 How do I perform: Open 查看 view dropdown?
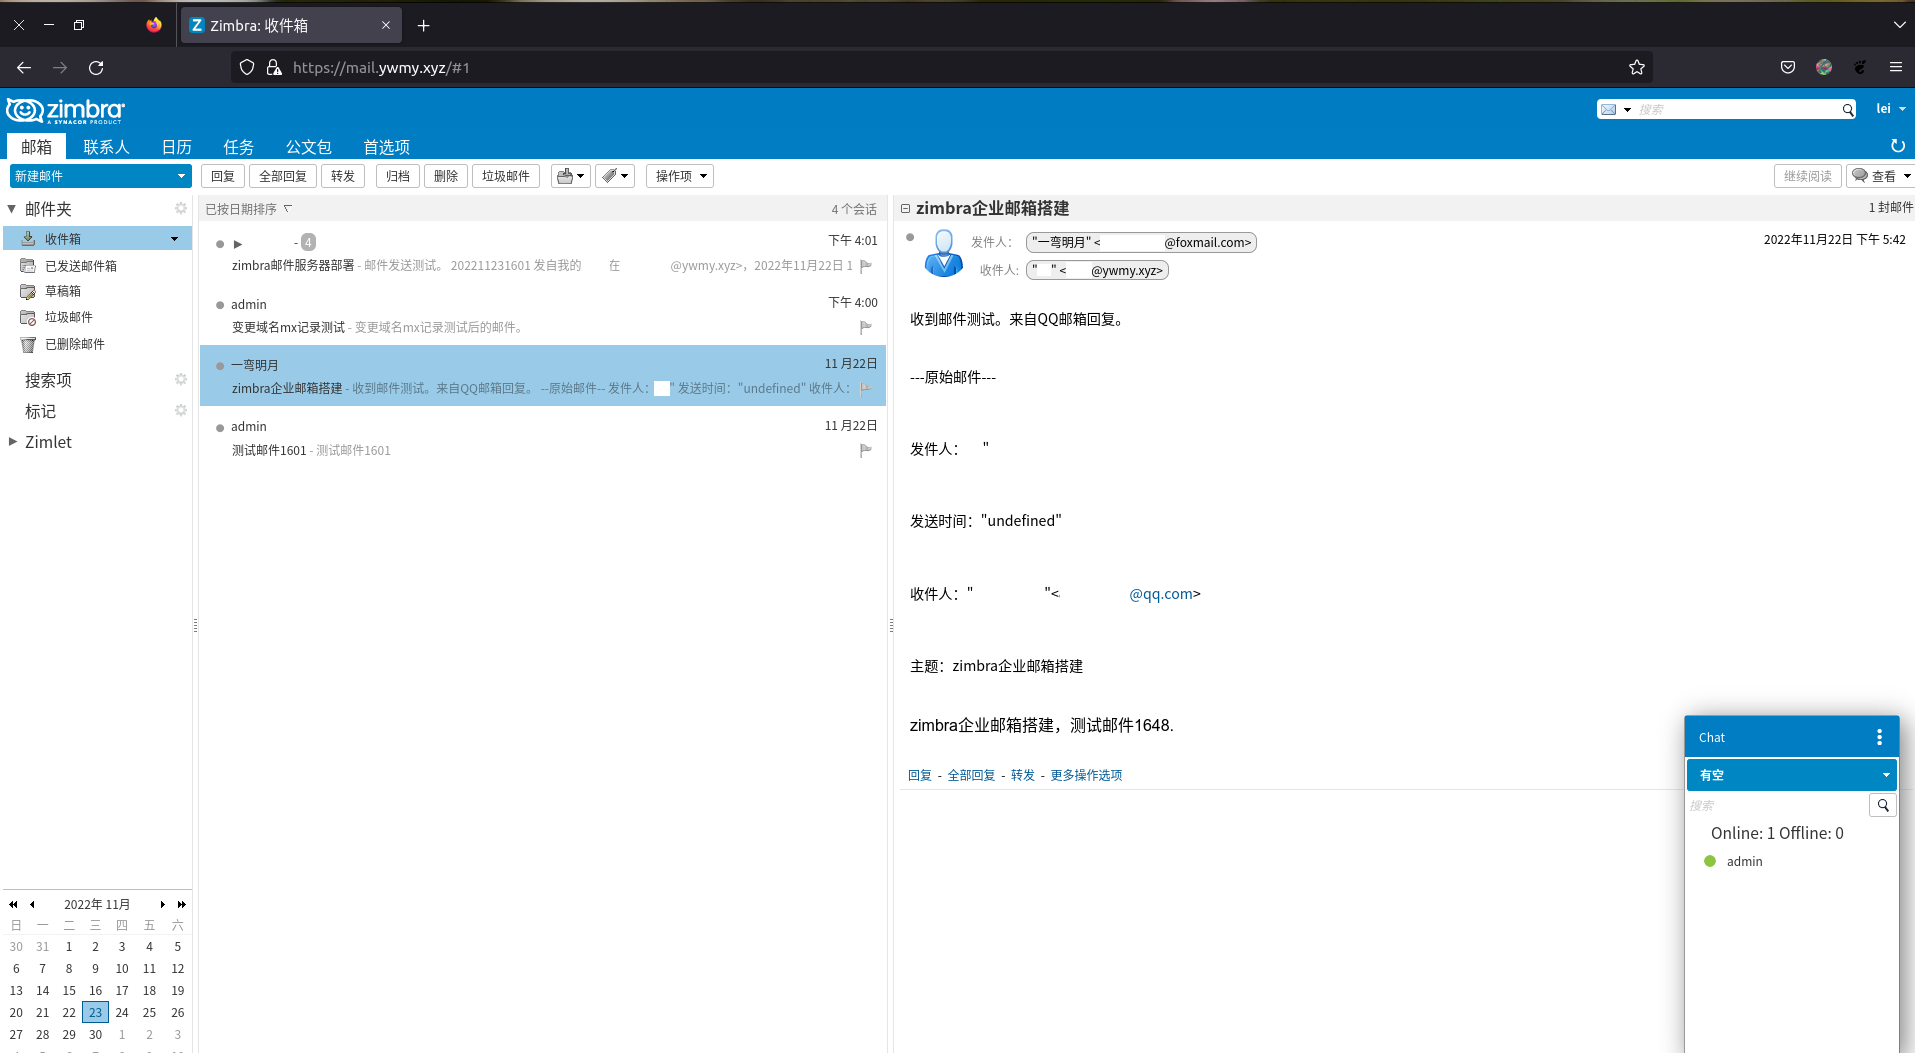1881,176
